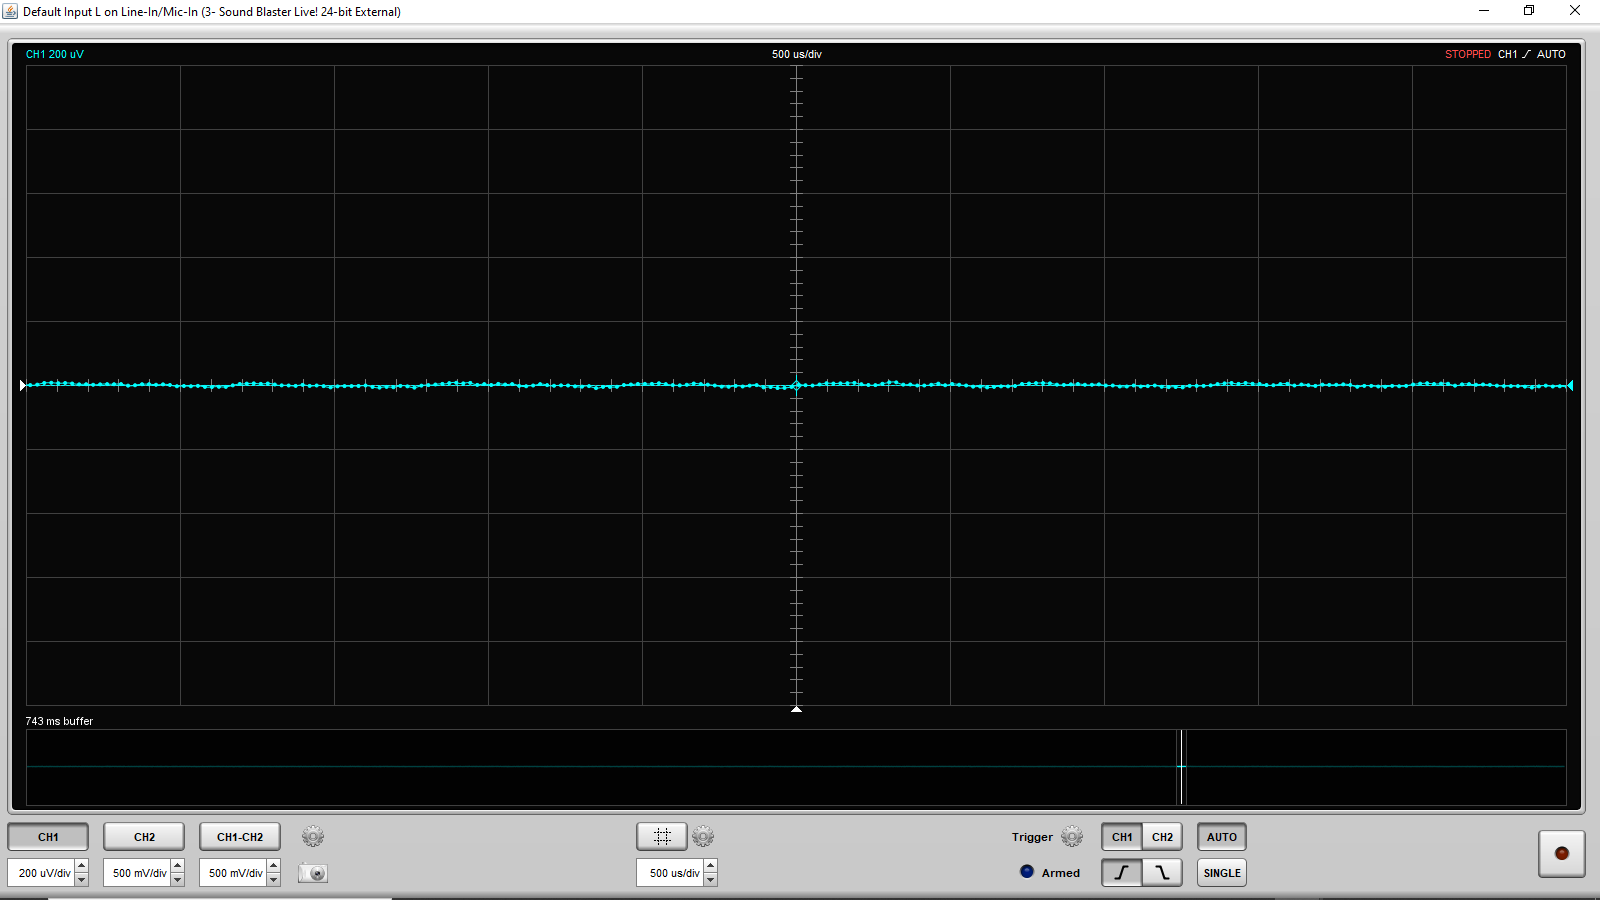
Task: Click the CH2 500 mV/div scale field
Action: [x=137, y=873]
